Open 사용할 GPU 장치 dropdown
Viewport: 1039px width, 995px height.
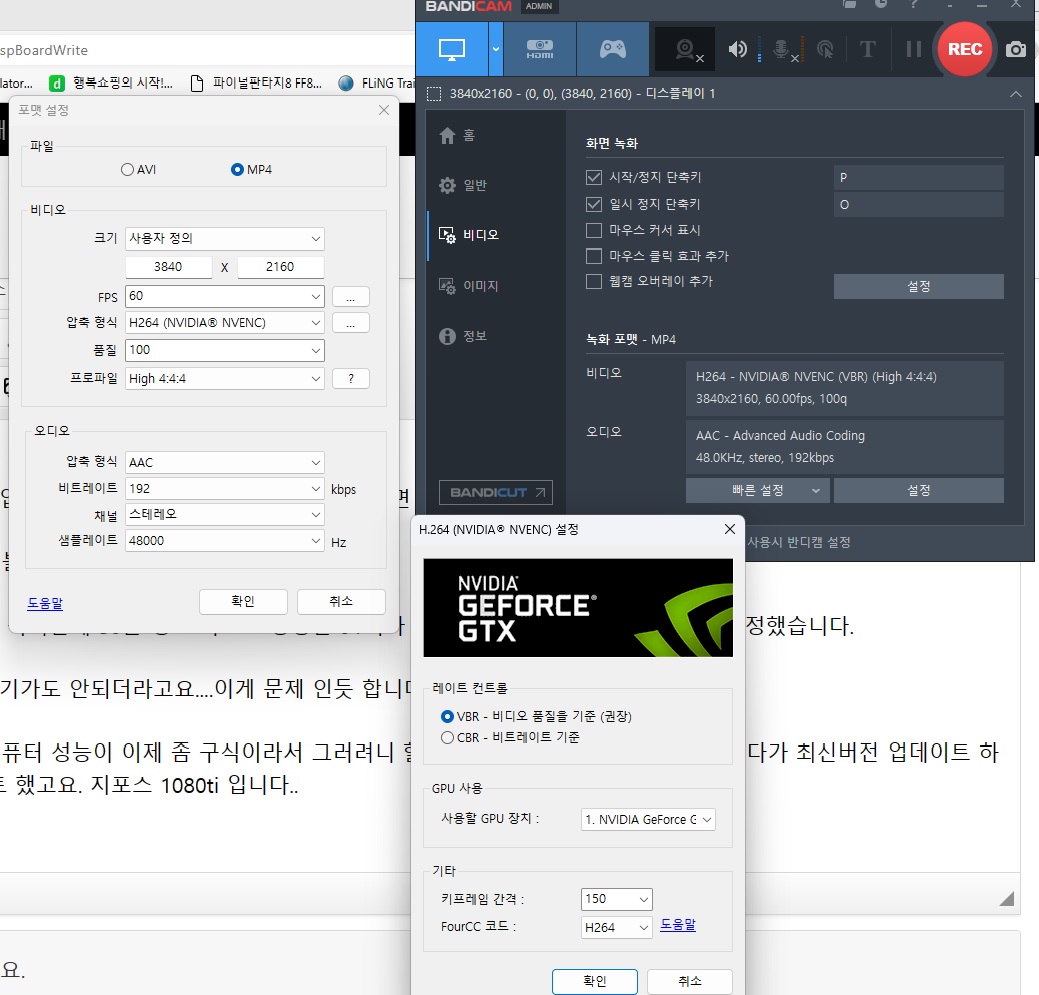(648, 819)
